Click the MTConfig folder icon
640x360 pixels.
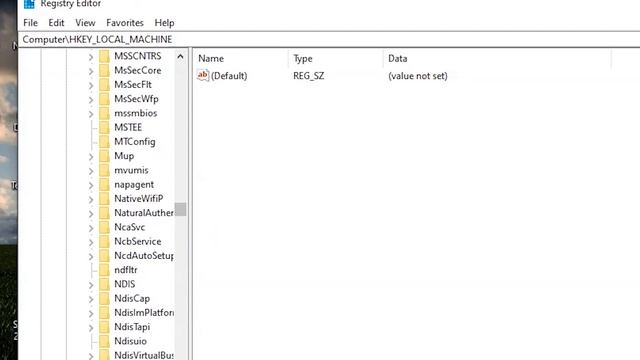[104, 142]
